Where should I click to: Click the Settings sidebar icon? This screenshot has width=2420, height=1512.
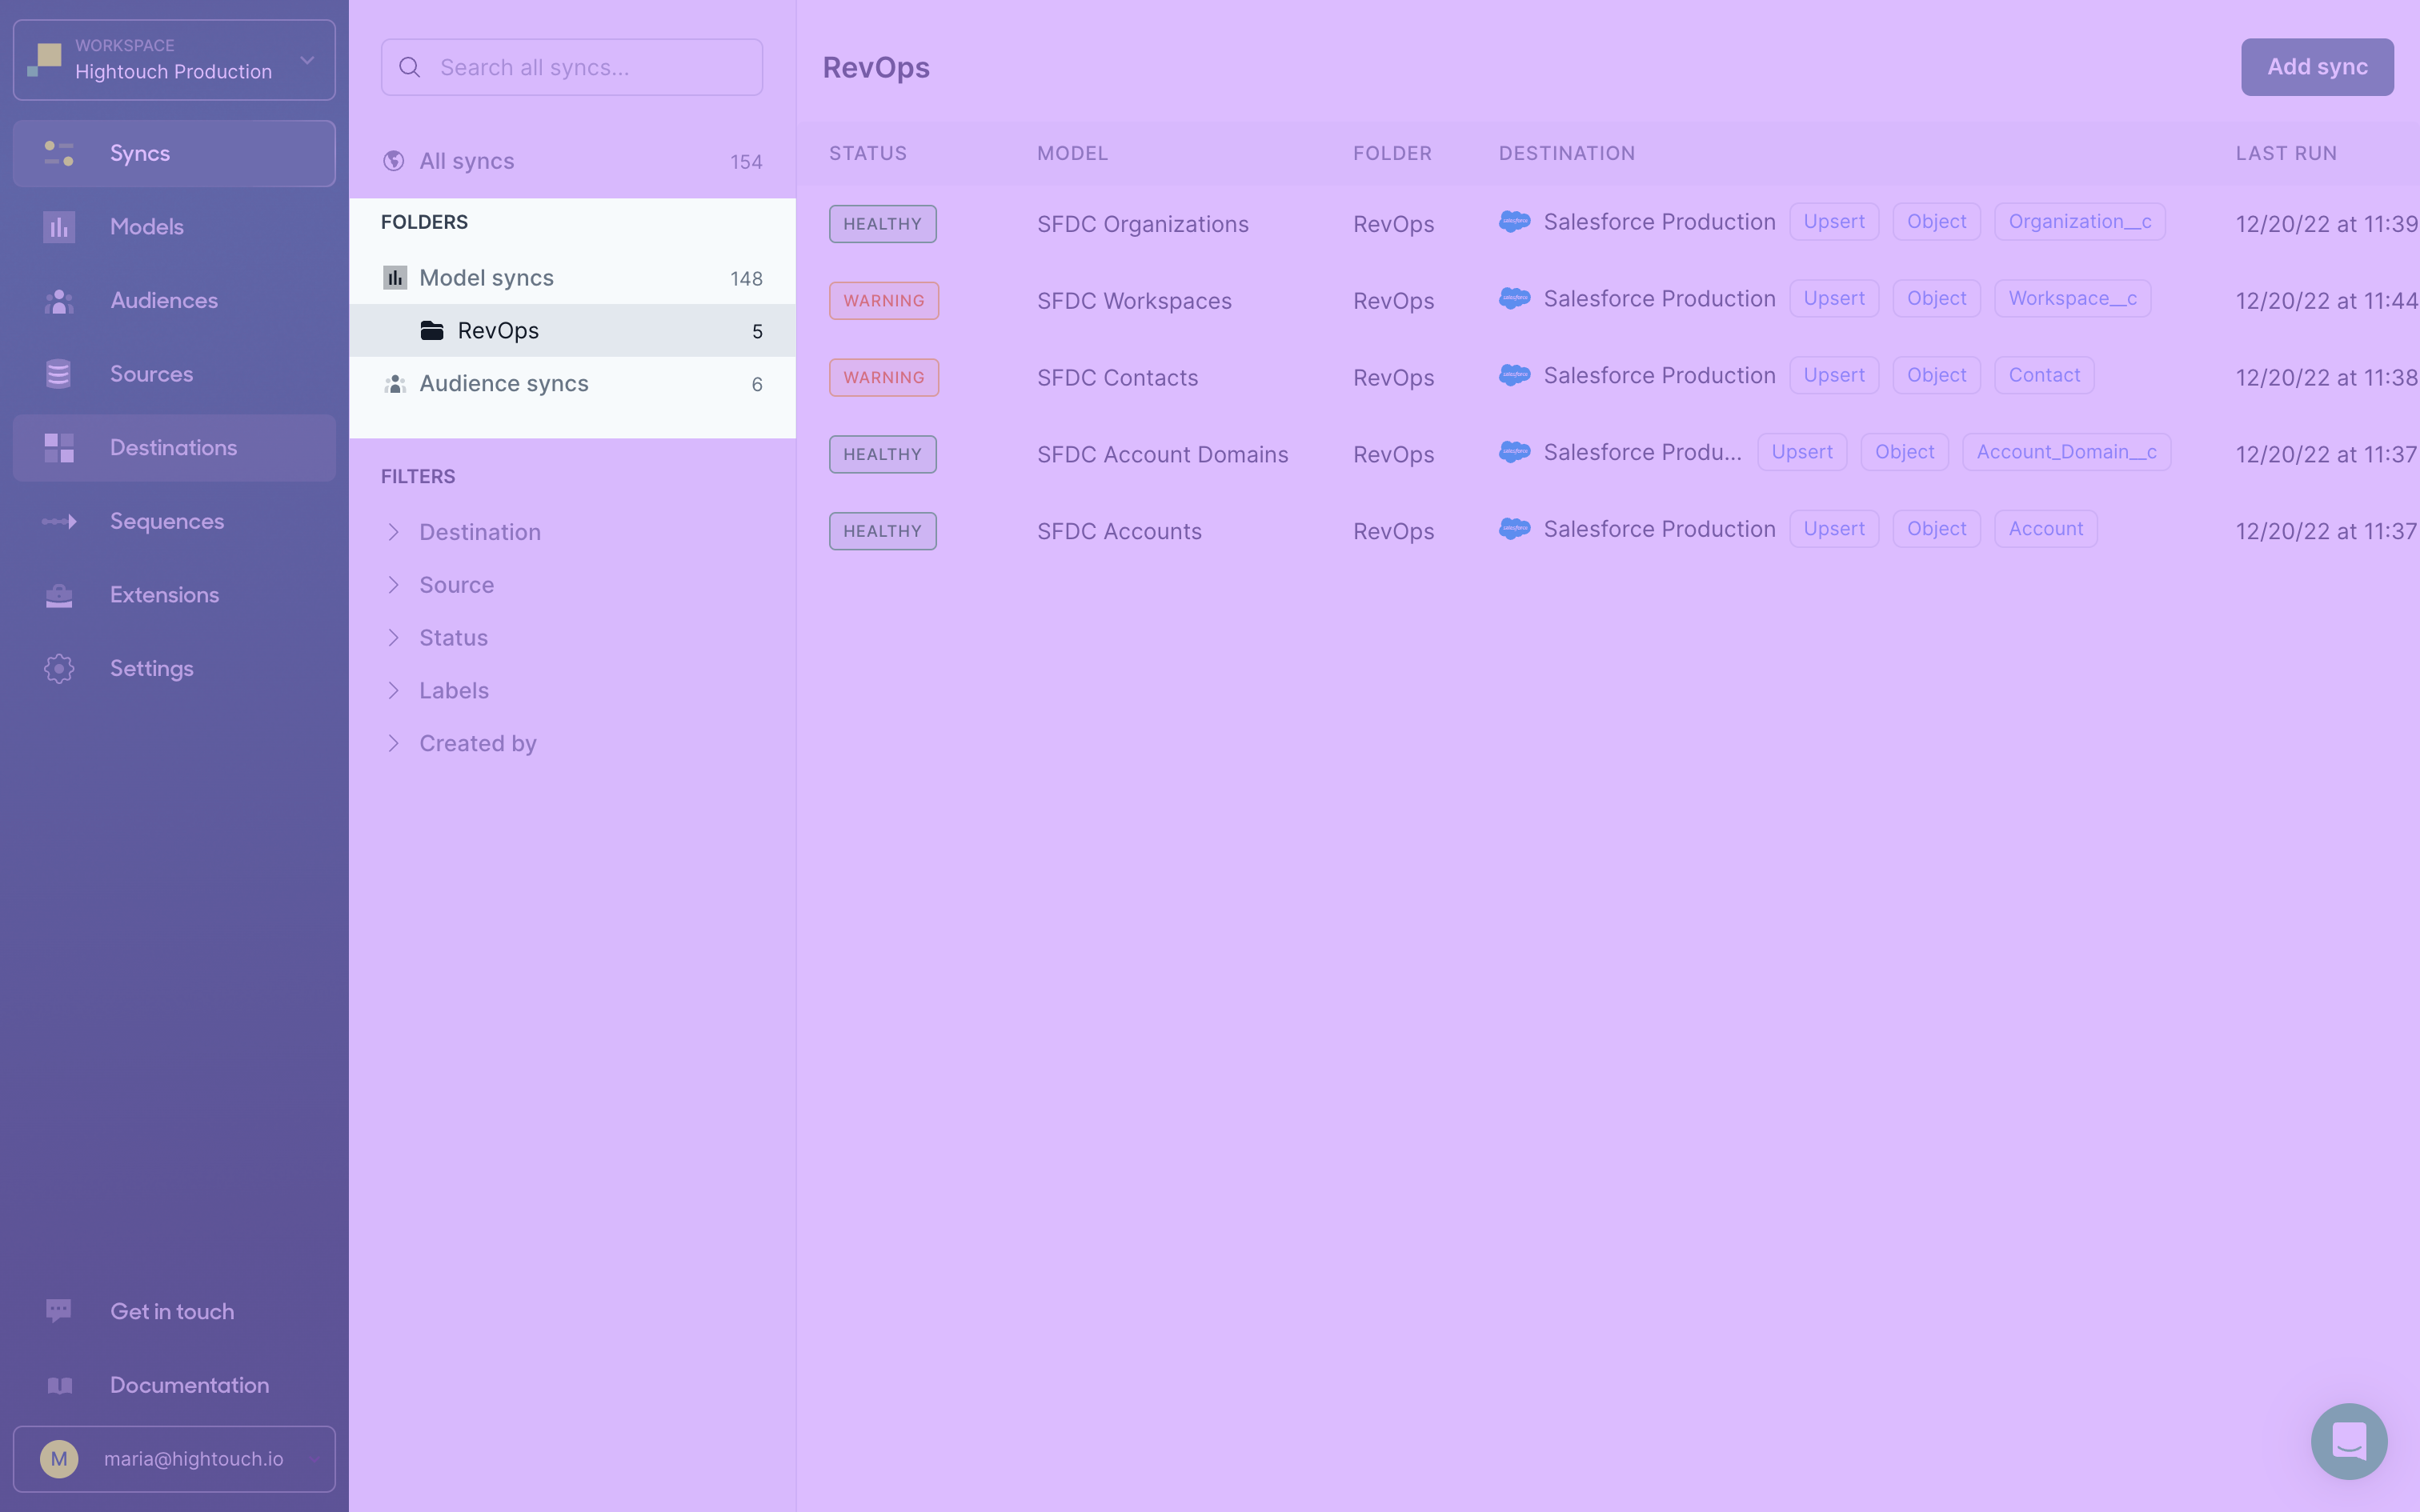point(59,667)
